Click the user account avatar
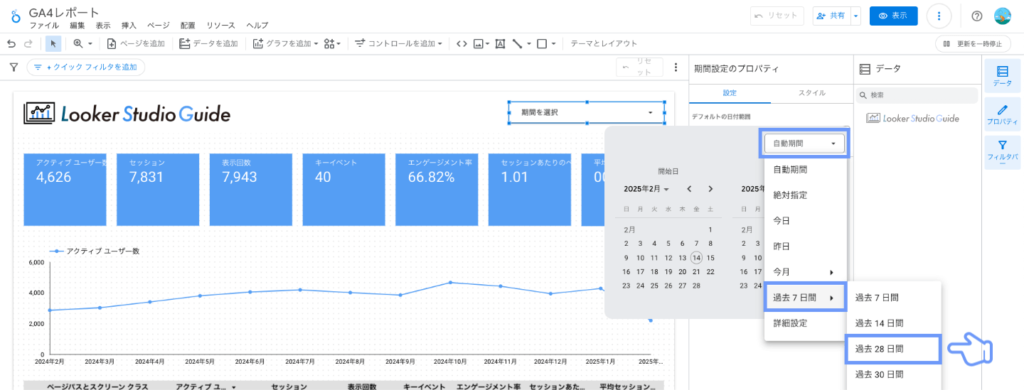The image size is (1024, 390). click(x=1002, y=16)
